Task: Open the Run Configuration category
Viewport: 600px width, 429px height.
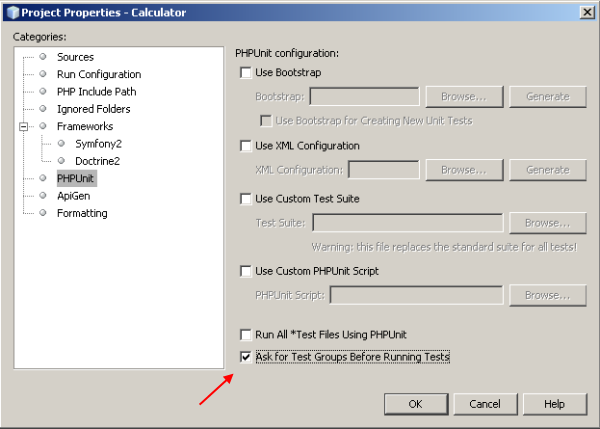Action: tap(98, 74)
